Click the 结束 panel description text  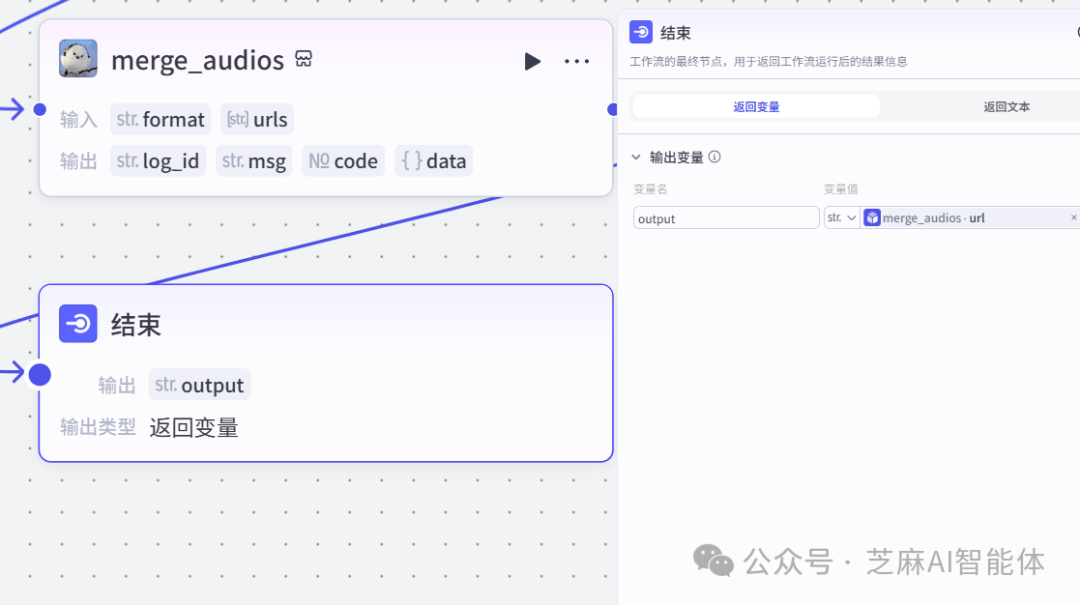point(768,61)
